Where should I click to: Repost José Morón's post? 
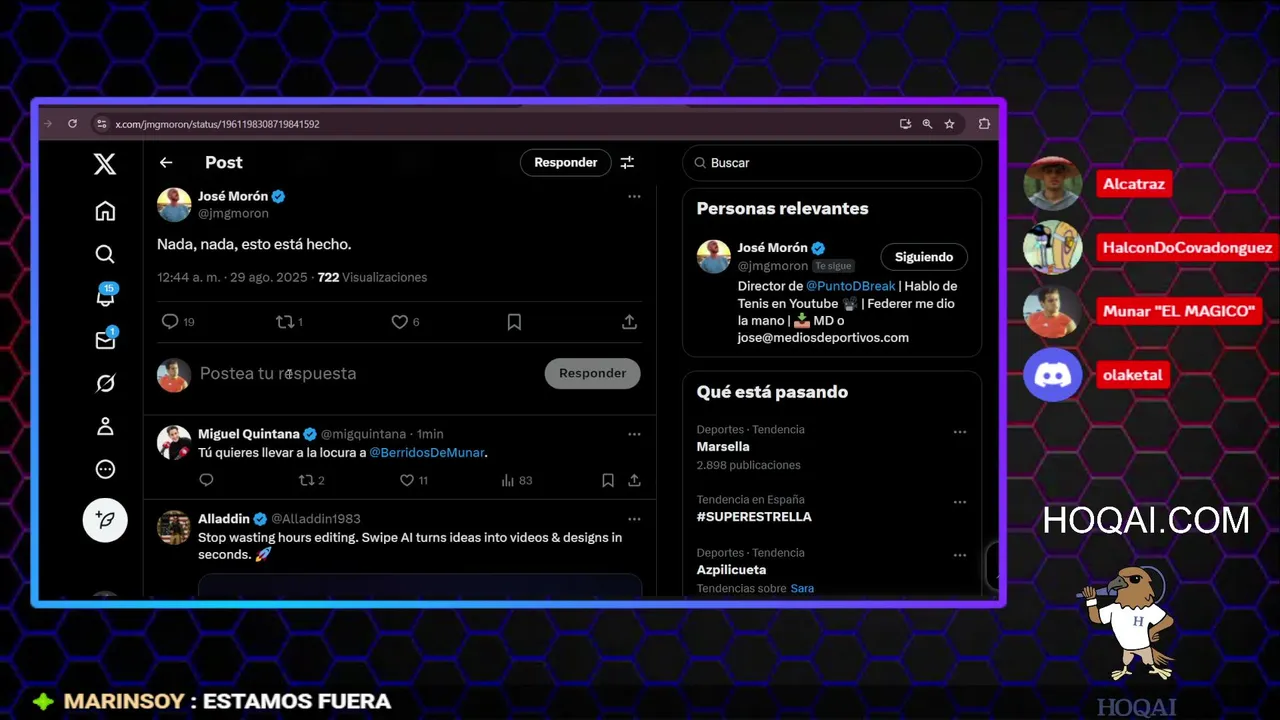[289, 322]
